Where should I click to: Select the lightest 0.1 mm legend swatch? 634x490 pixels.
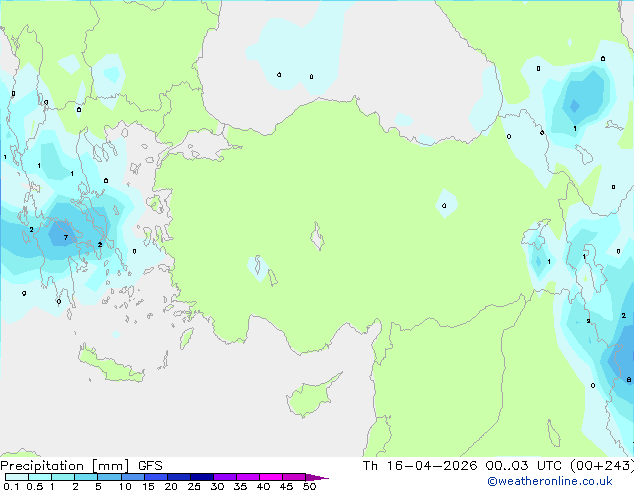(x=17, y=477)
